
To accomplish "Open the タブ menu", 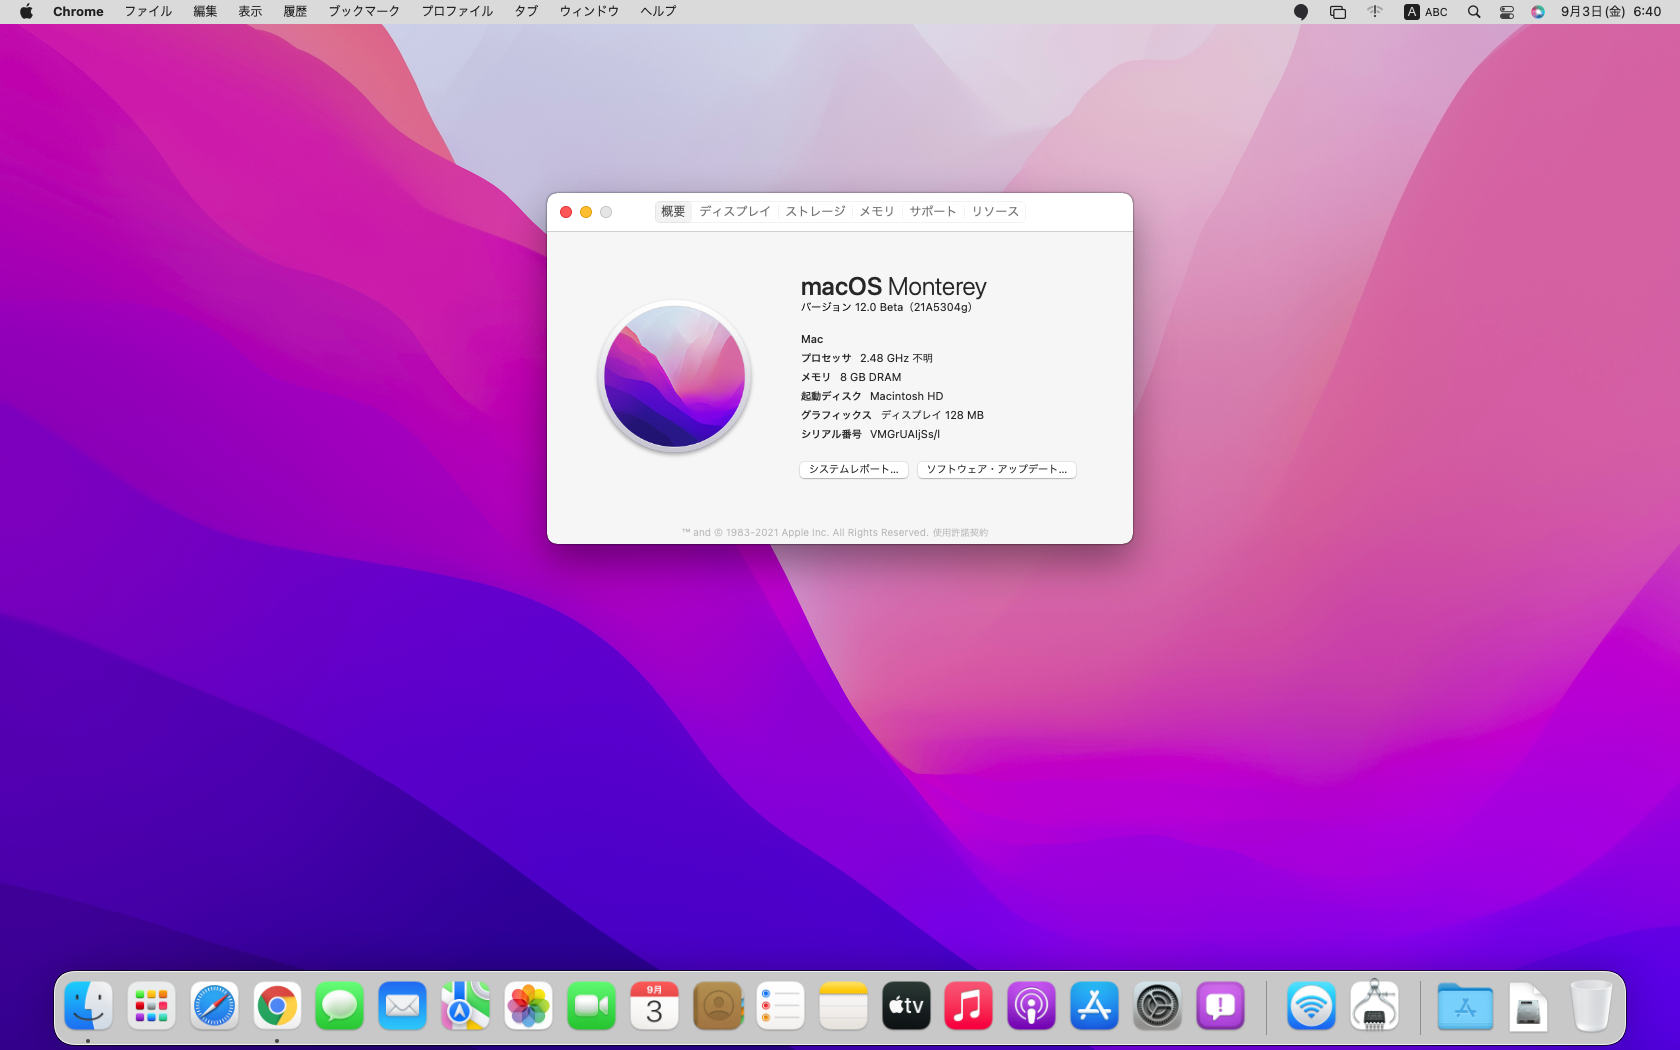I will tap(526, 12).
